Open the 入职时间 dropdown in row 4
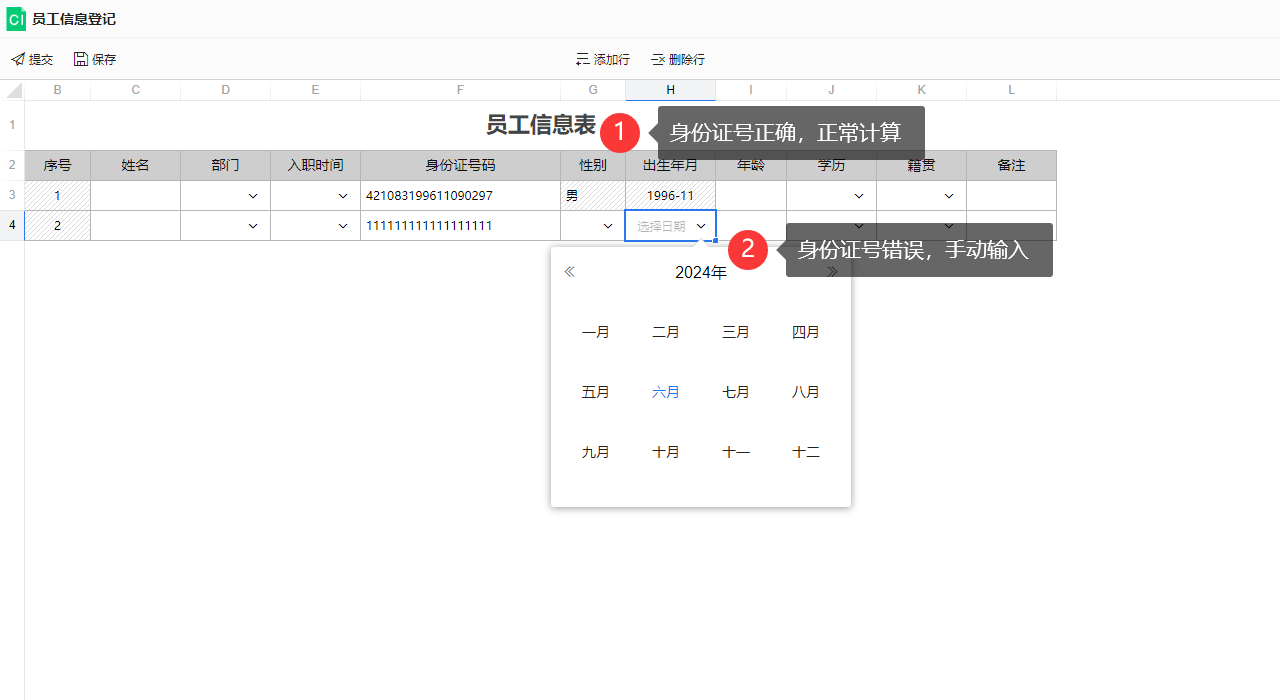Viewport: 1280px width, 700px height. pyautogui.click(x=343, y=226)
